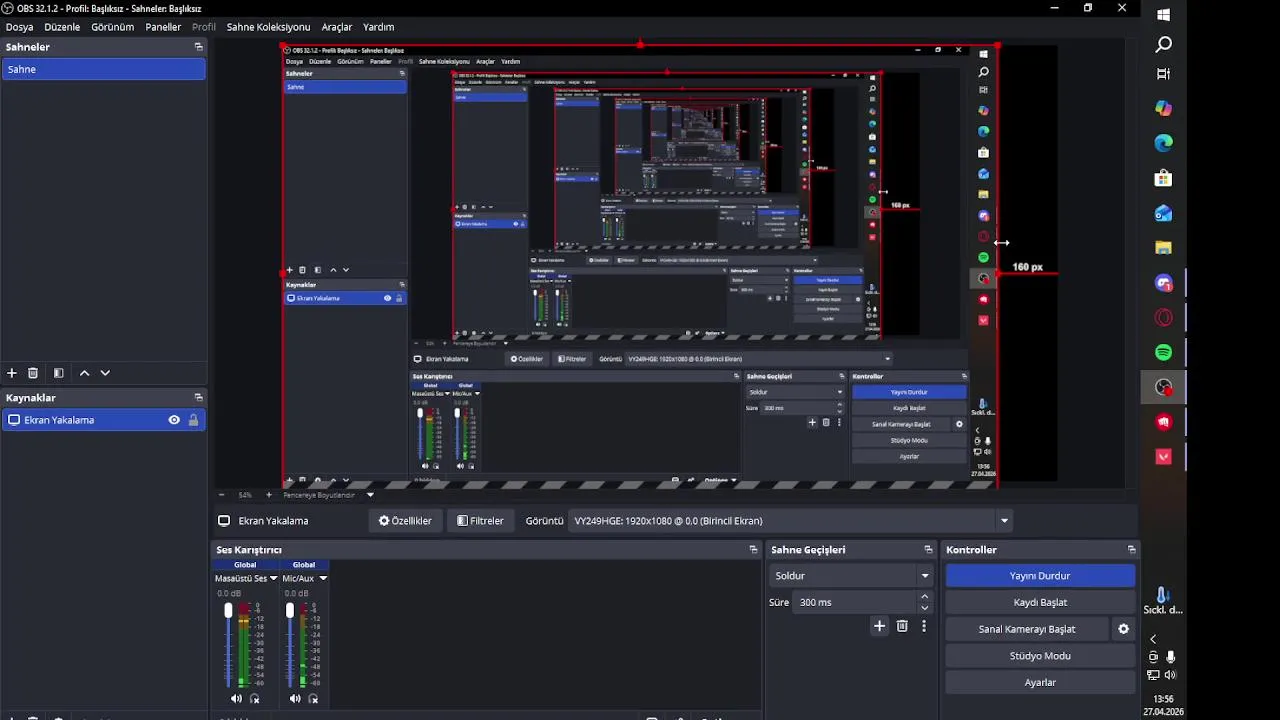Viewport: 1280px width, 720px height.
Task: Click the Süre 300 ms input field
Action: pyautogui.click(x=855, y=602)
